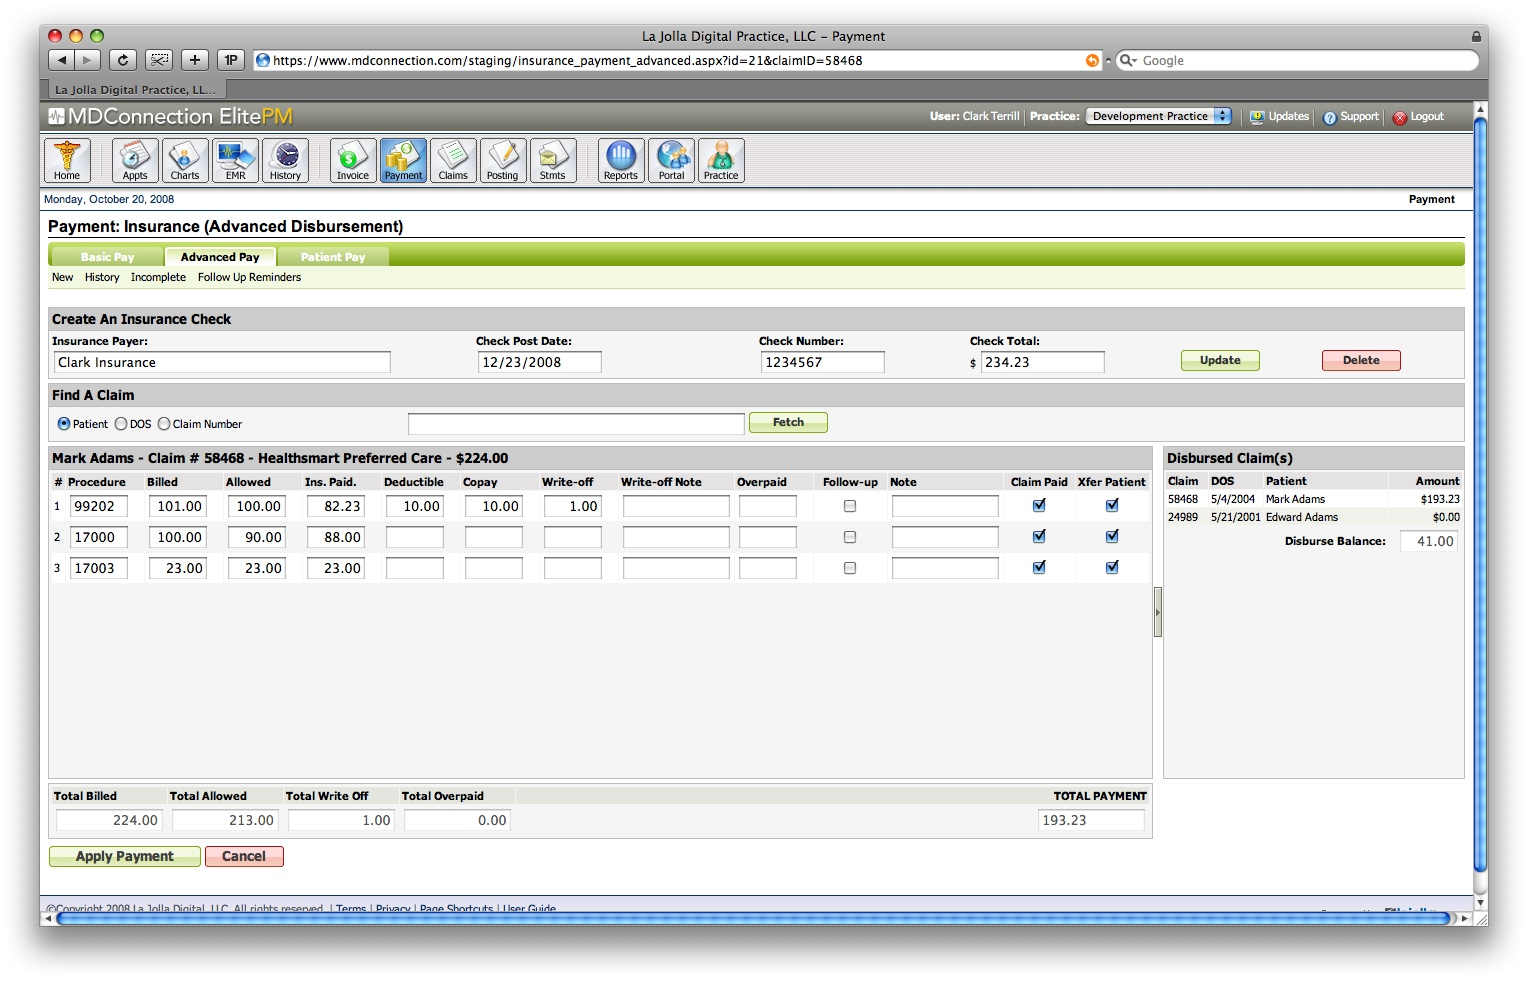Switch to the Patient Pay tab
Screen dimensions: 1528x981
[x=333, y=257]
